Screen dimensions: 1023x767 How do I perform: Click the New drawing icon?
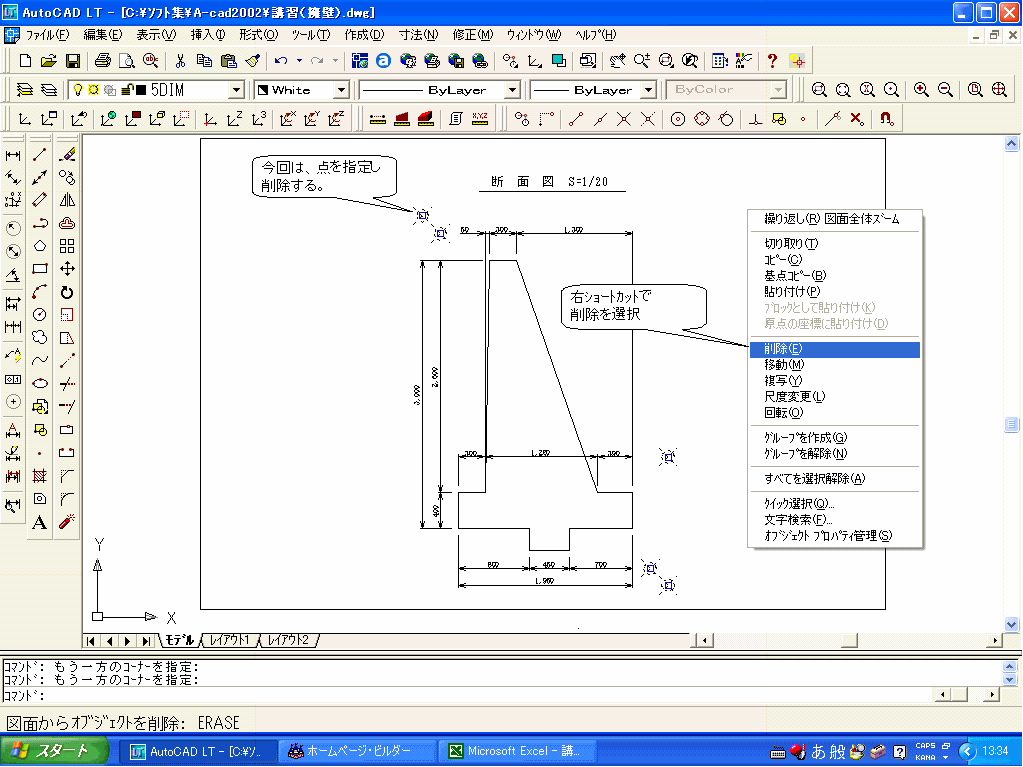click(25, 61)
